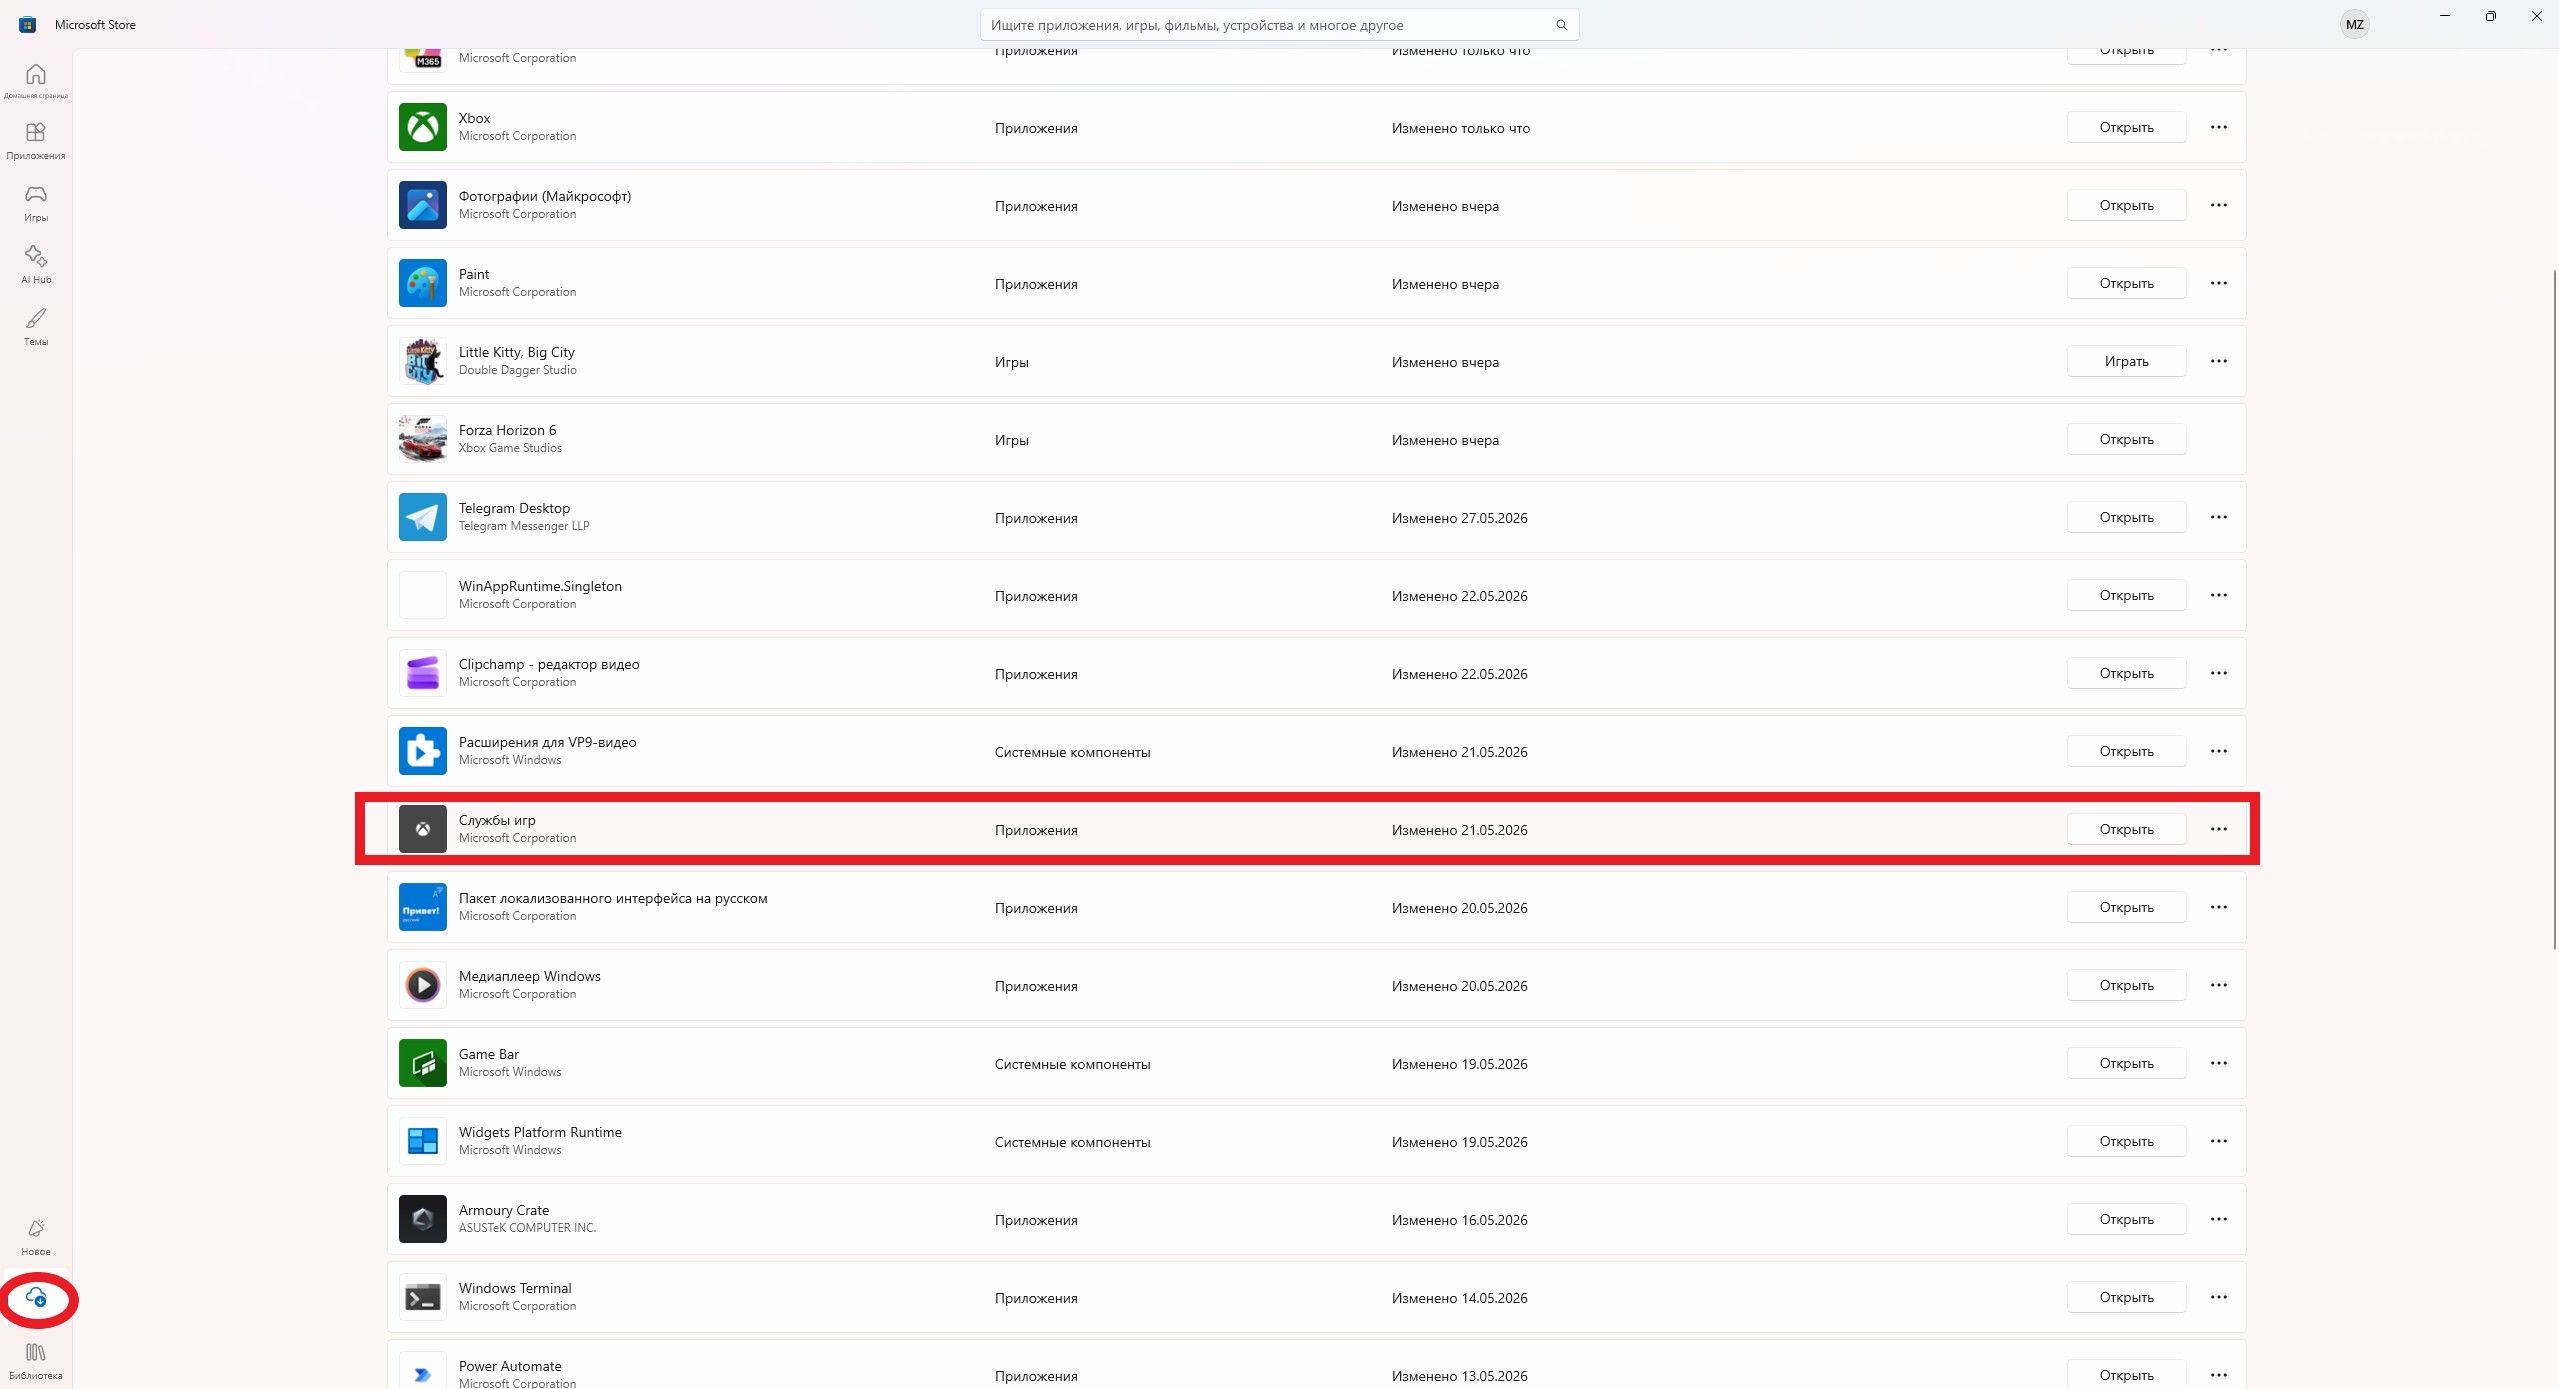Click Открыть button for Clipchamp
This screenshot has height=1389, width=2559.
[2126, 673]
